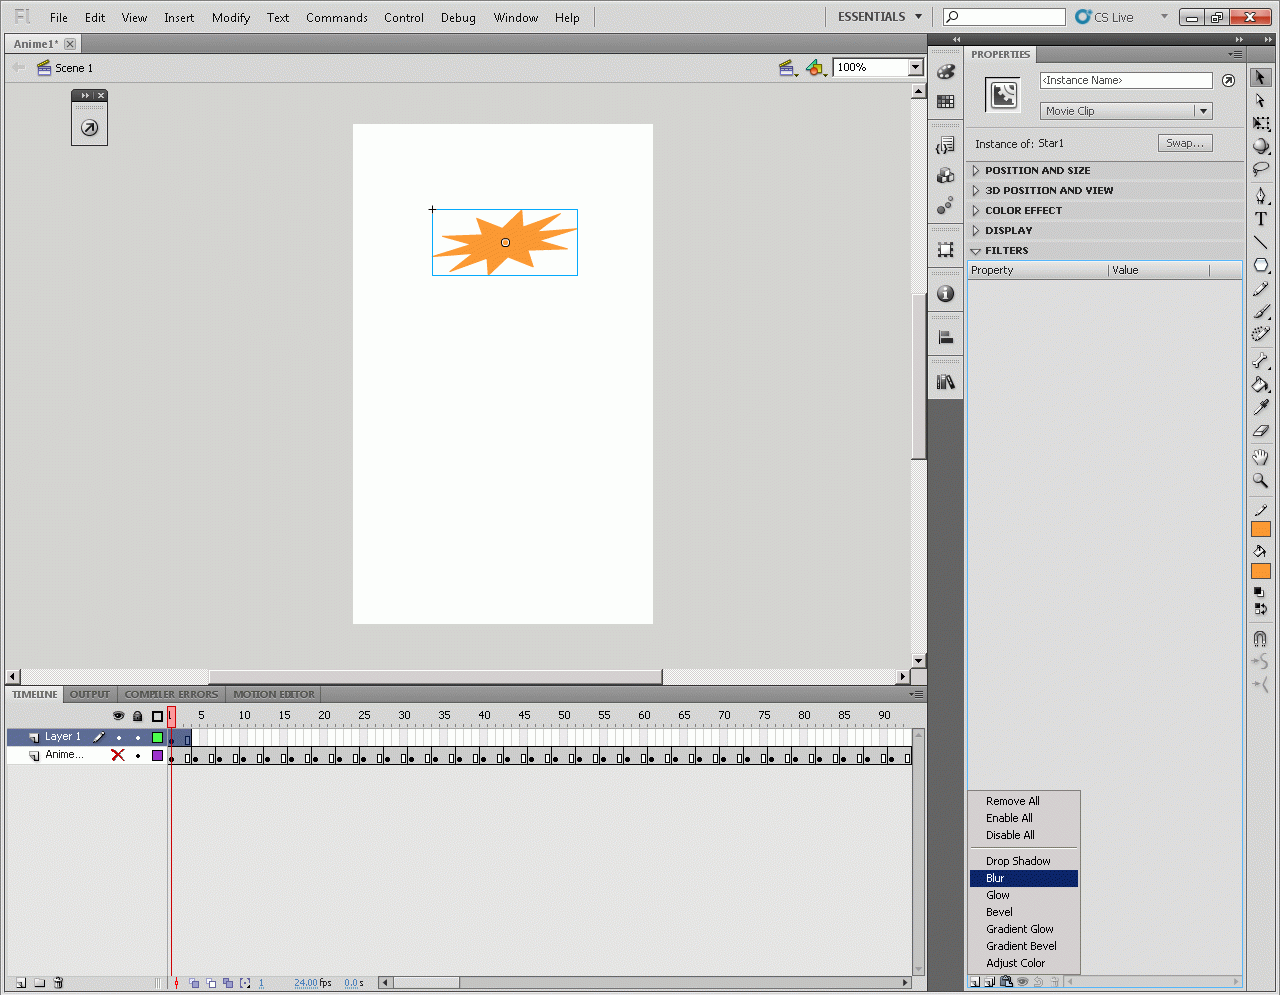Toggle lock on all layers (padlock header)
The width and height of the screenshot is (1280, 995).
coord(138,716)
